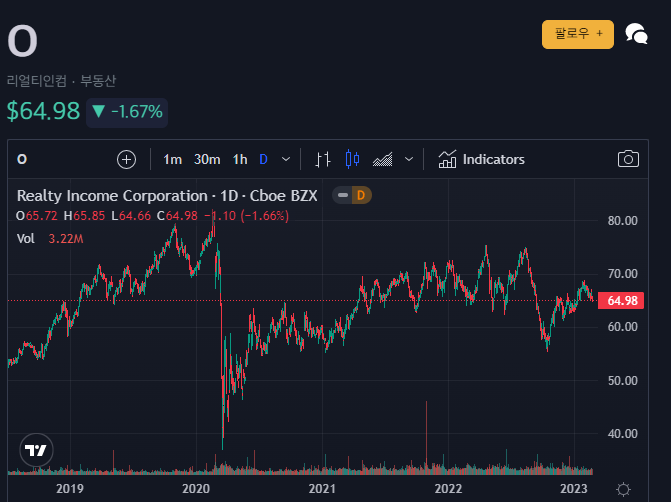Open the Indicators menu

tap(481, 160)
